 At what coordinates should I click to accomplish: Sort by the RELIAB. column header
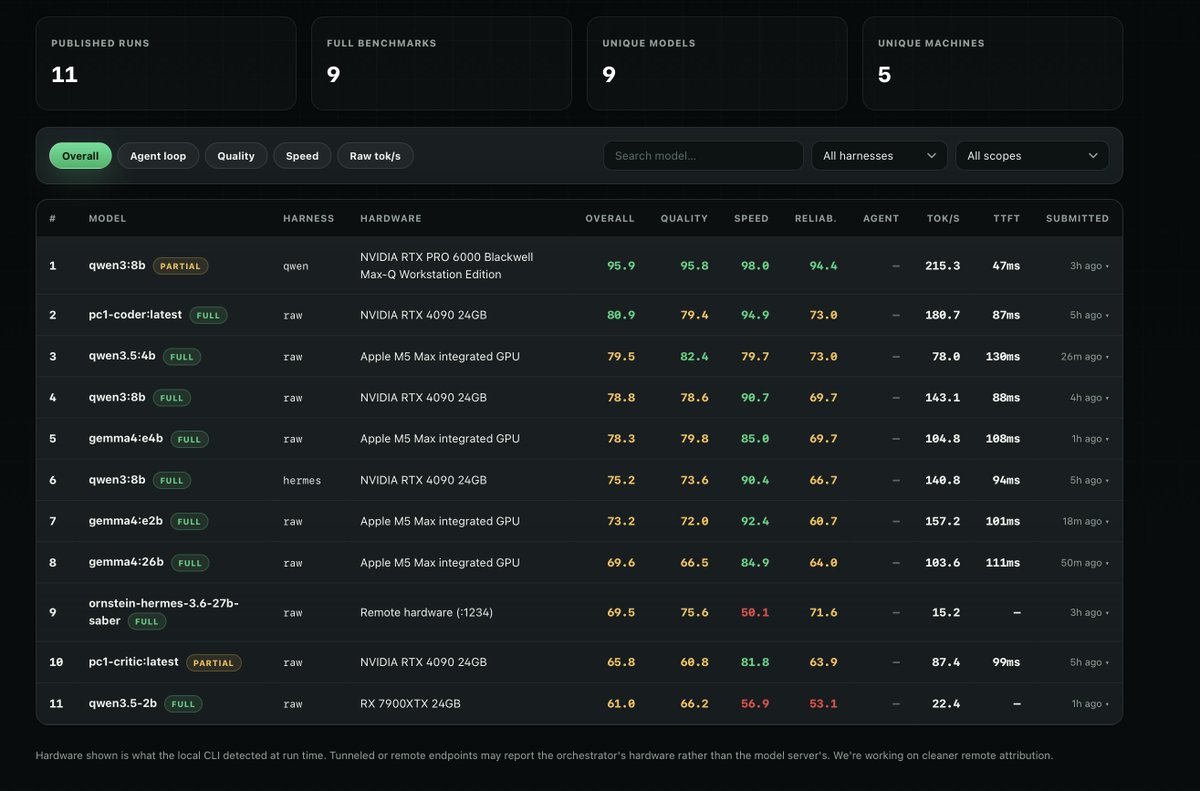click(x=816, y=218)
